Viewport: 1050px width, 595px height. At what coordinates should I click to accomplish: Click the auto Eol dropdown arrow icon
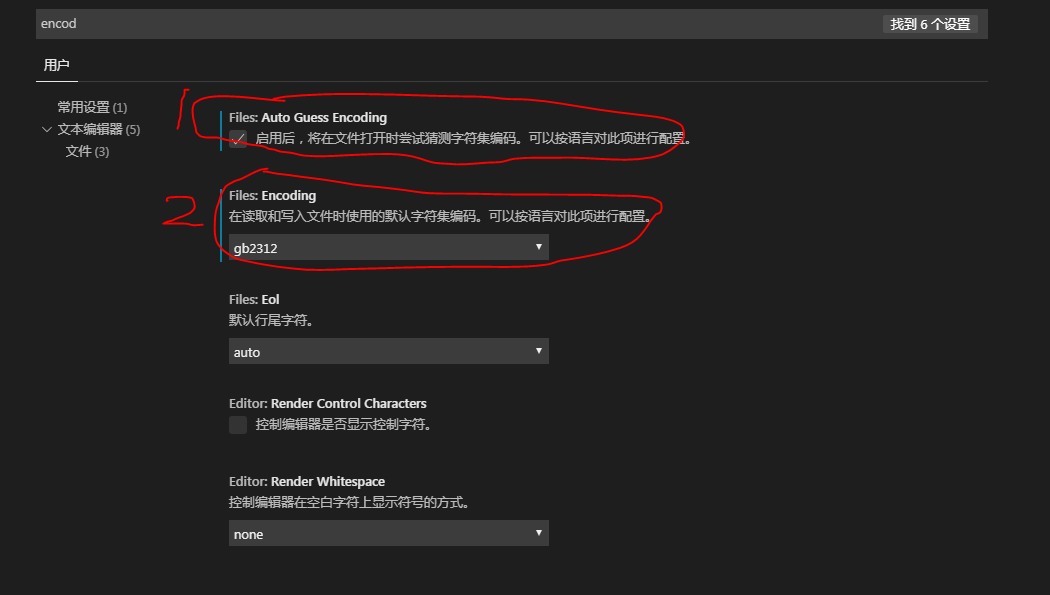coord(541,351)
